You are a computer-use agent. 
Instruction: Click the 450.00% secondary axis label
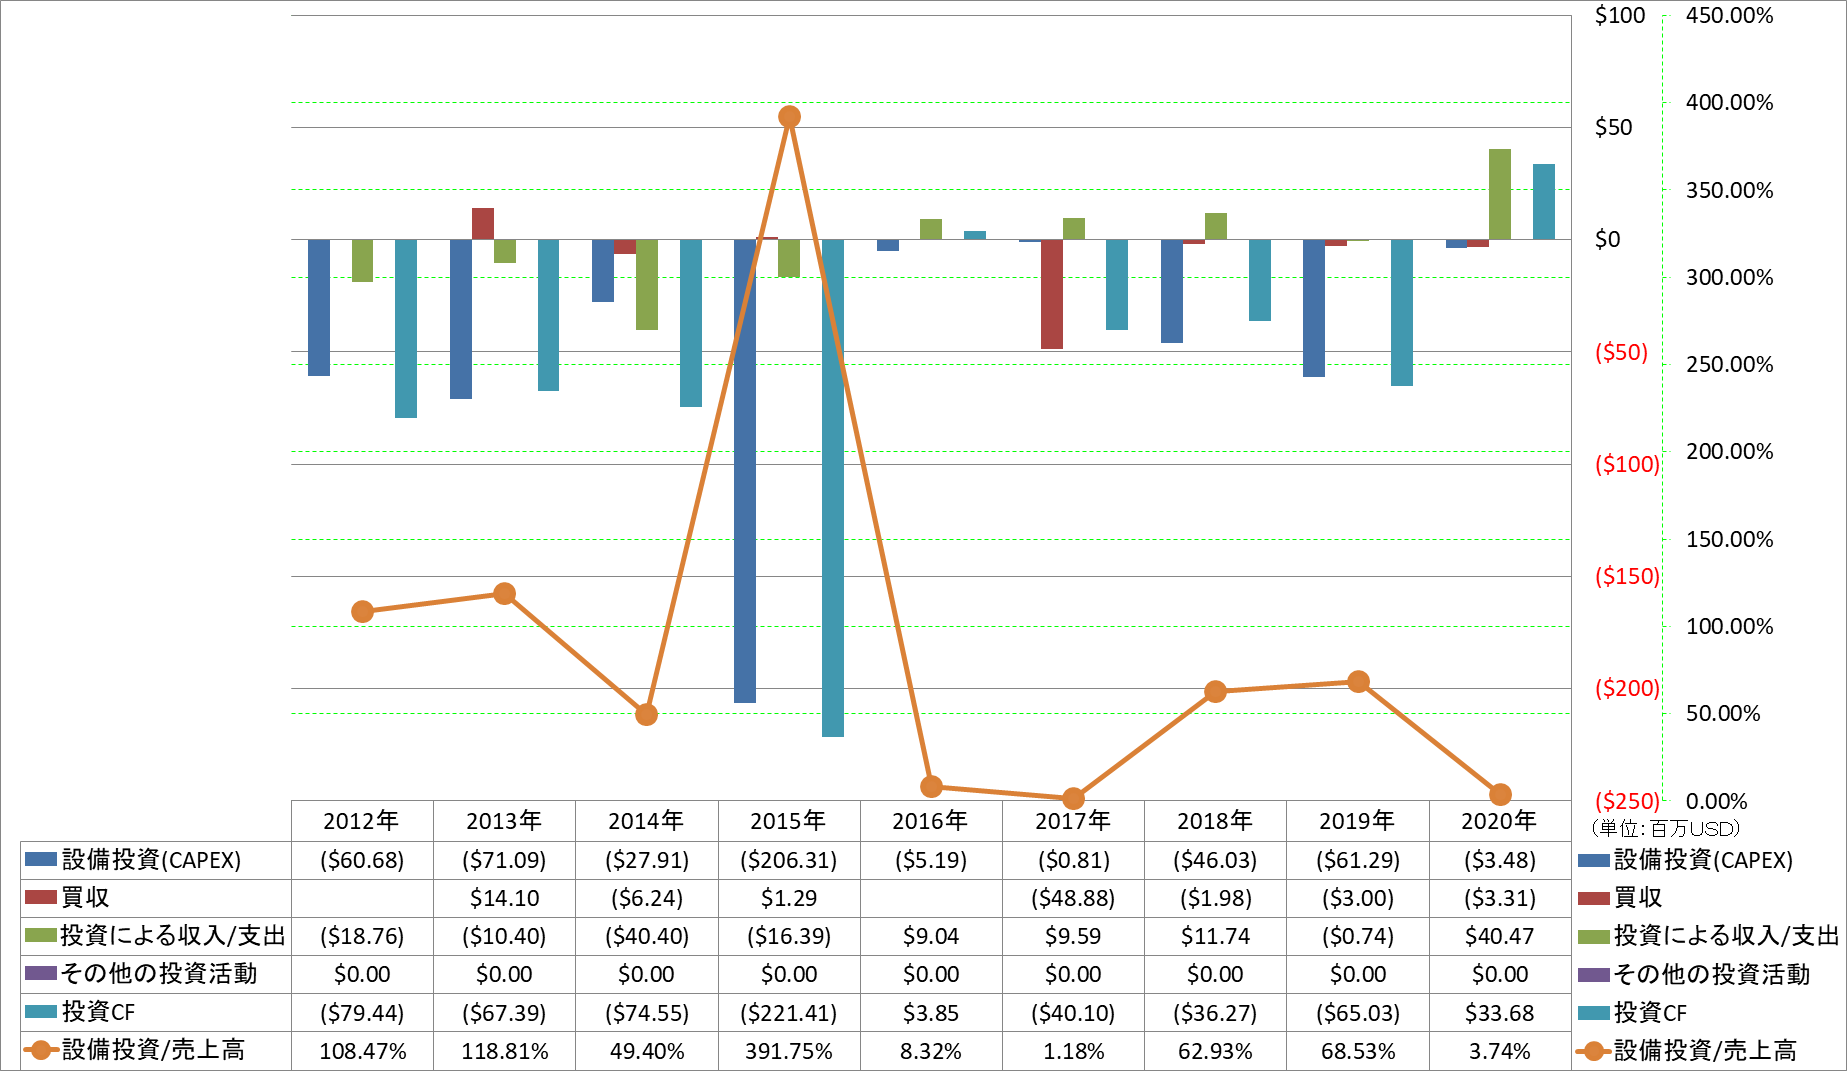coord(1729,15)
